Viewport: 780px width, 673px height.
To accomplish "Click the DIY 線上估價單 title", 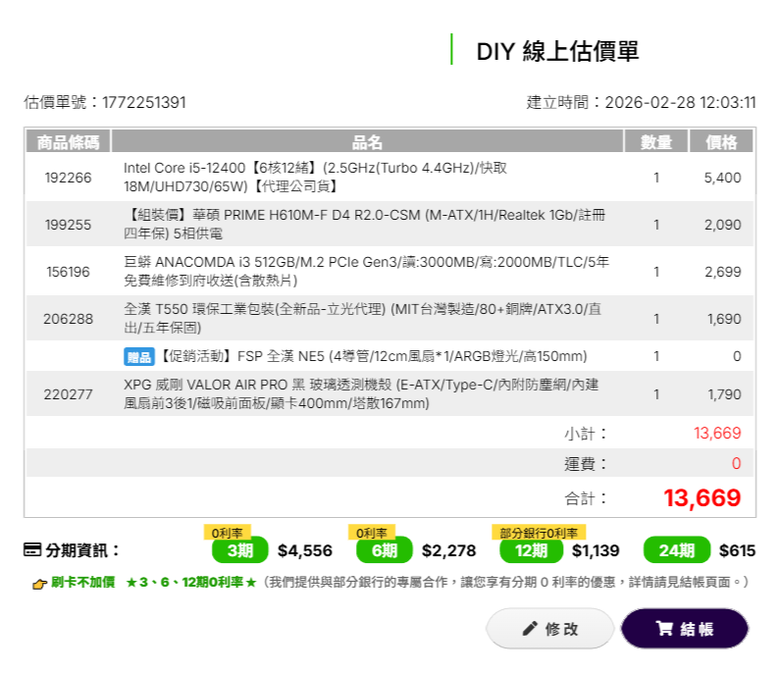I will (x=557, y=51).
